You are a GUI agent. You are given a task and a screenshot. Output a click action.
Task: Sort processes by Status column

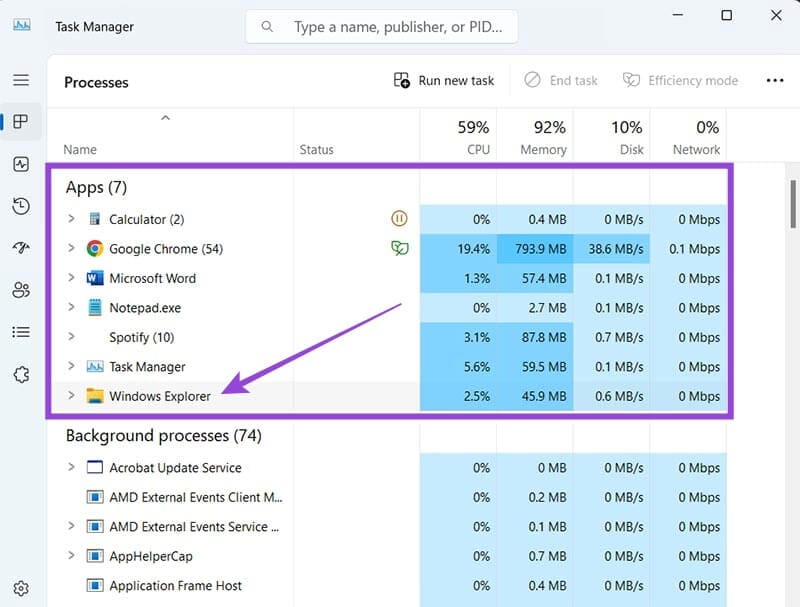357,136
